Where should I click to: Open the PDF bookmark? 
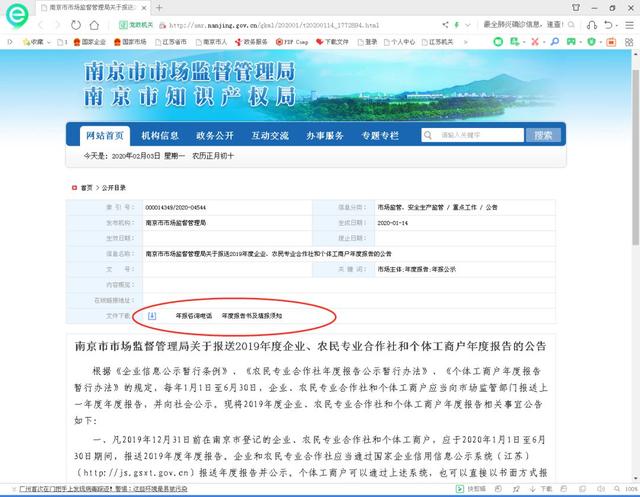point(292,42)
